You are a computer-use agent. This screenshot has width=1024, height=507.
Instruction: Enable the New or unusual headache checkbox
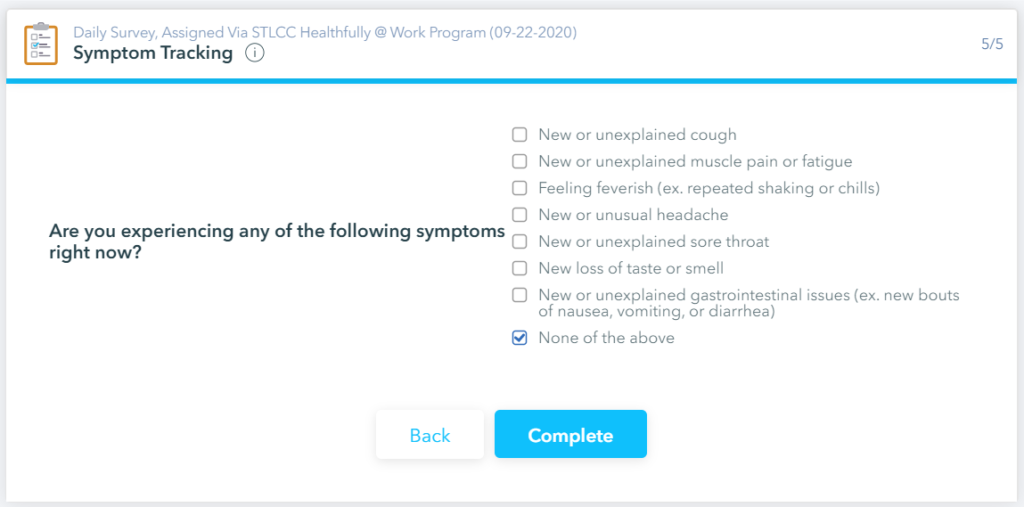click(x=519, y=215)
